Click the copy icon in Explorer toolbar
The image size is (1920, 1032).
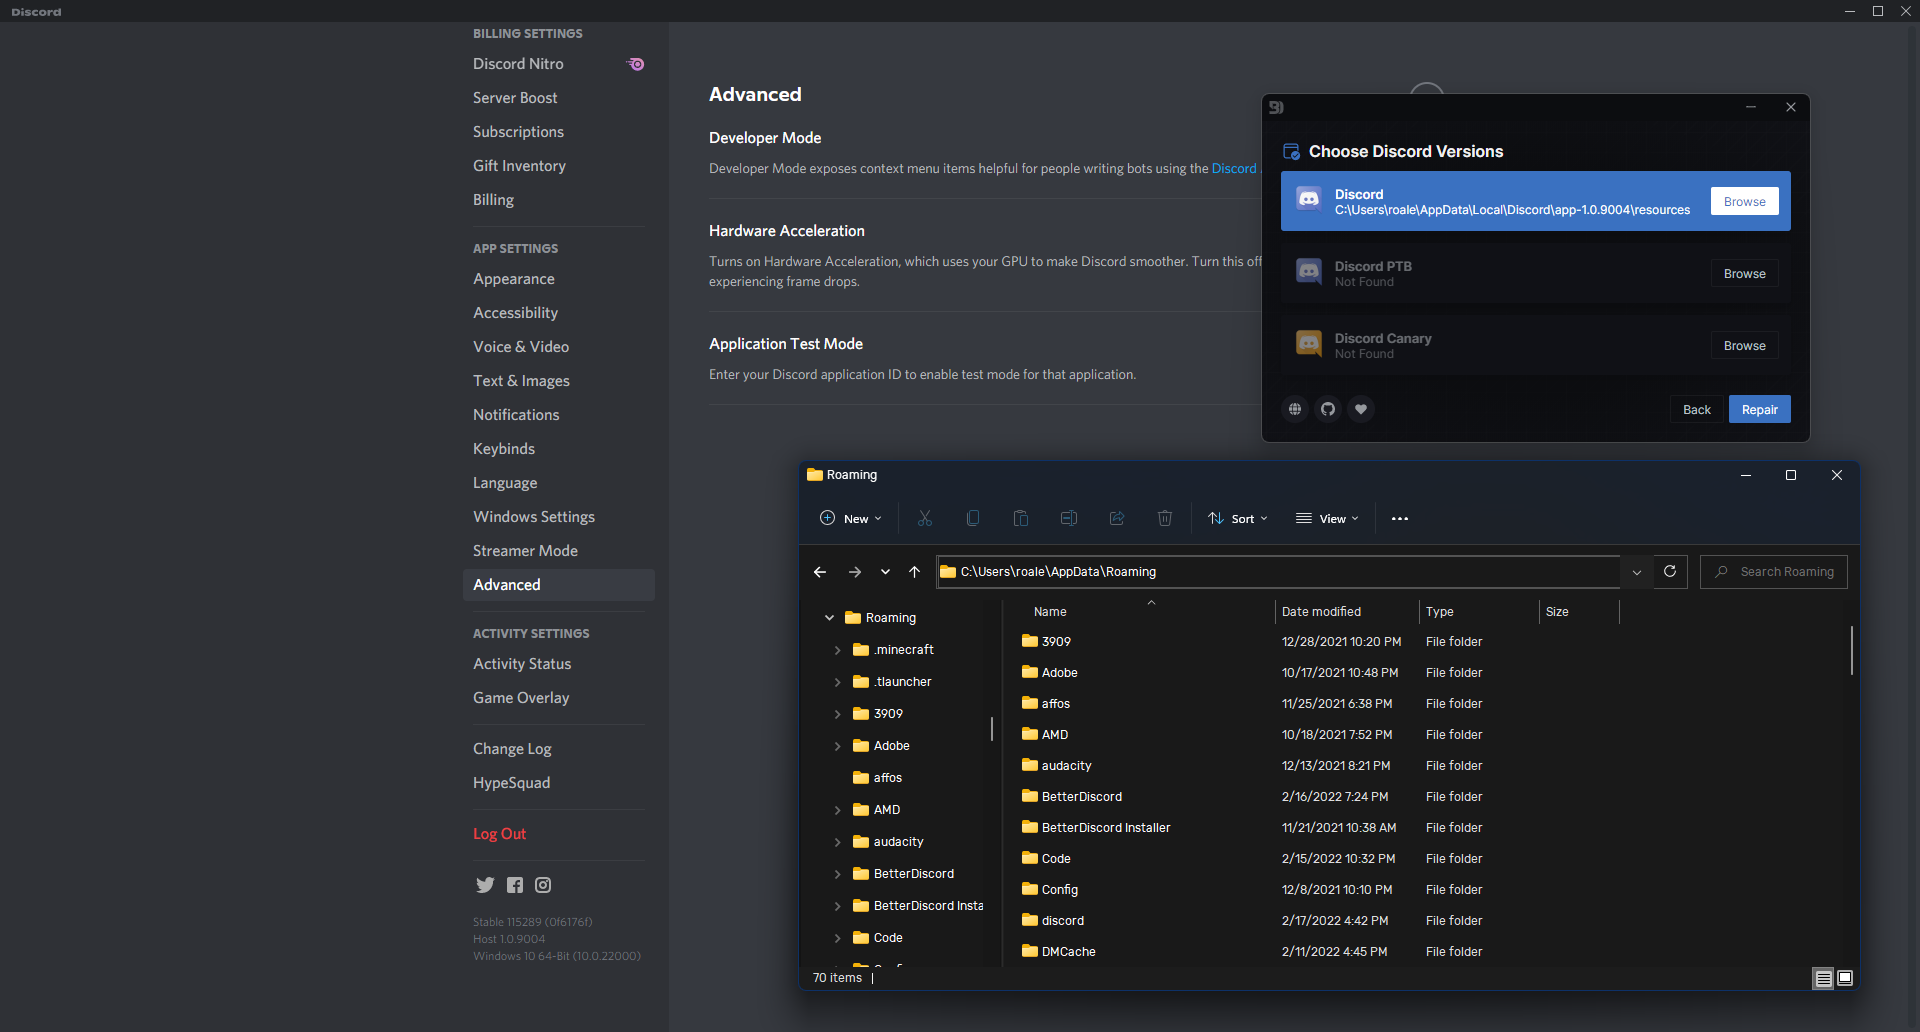click(972, 518)
